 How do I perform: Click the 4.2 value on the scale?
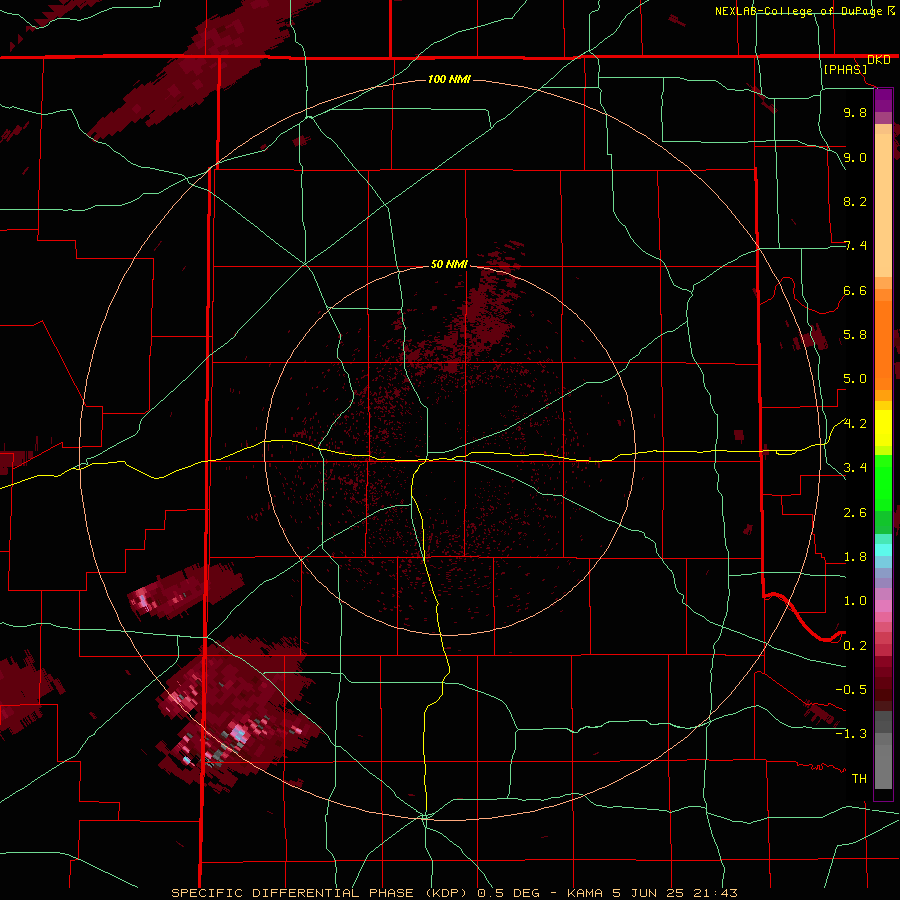pos(855,424)
